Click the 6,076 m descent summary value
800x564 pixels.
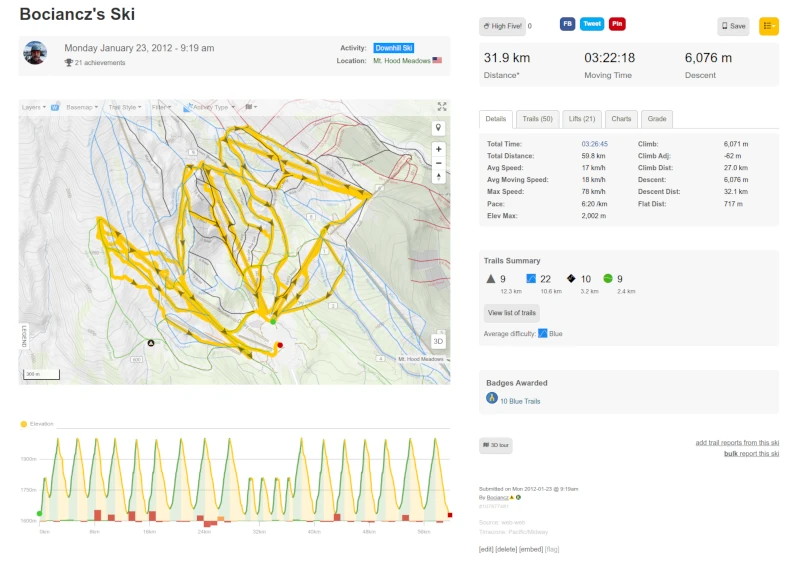click(x=708, y=58)
